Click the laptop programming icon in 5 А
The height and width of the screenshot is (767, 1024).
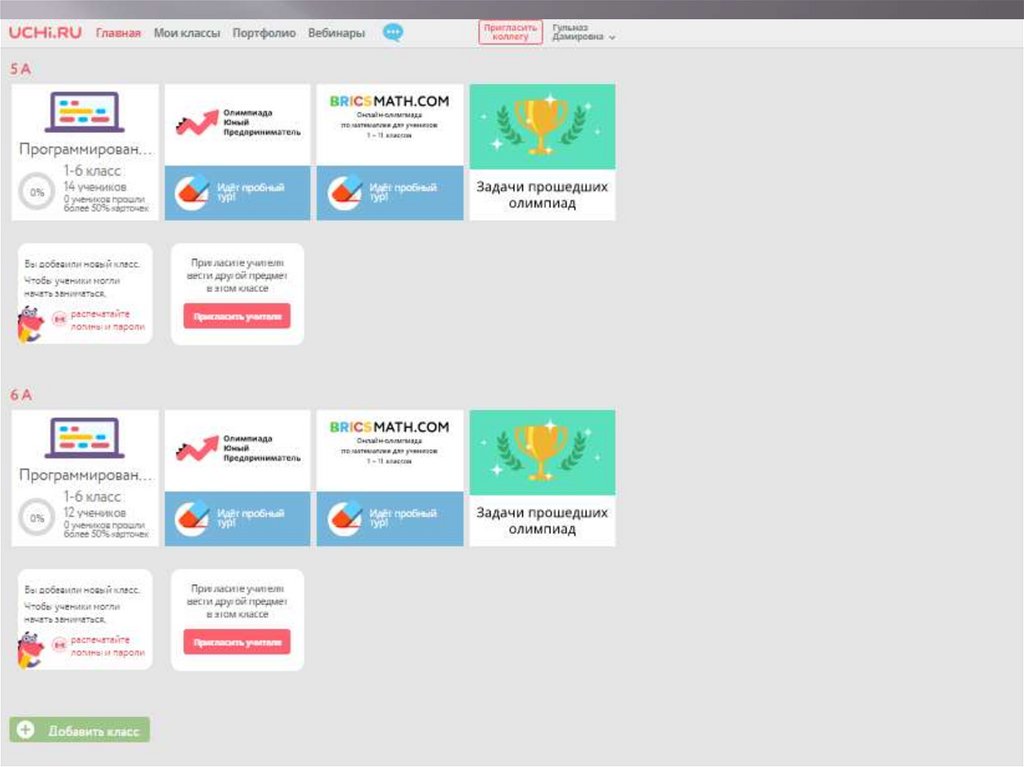(x=84, y=112)
